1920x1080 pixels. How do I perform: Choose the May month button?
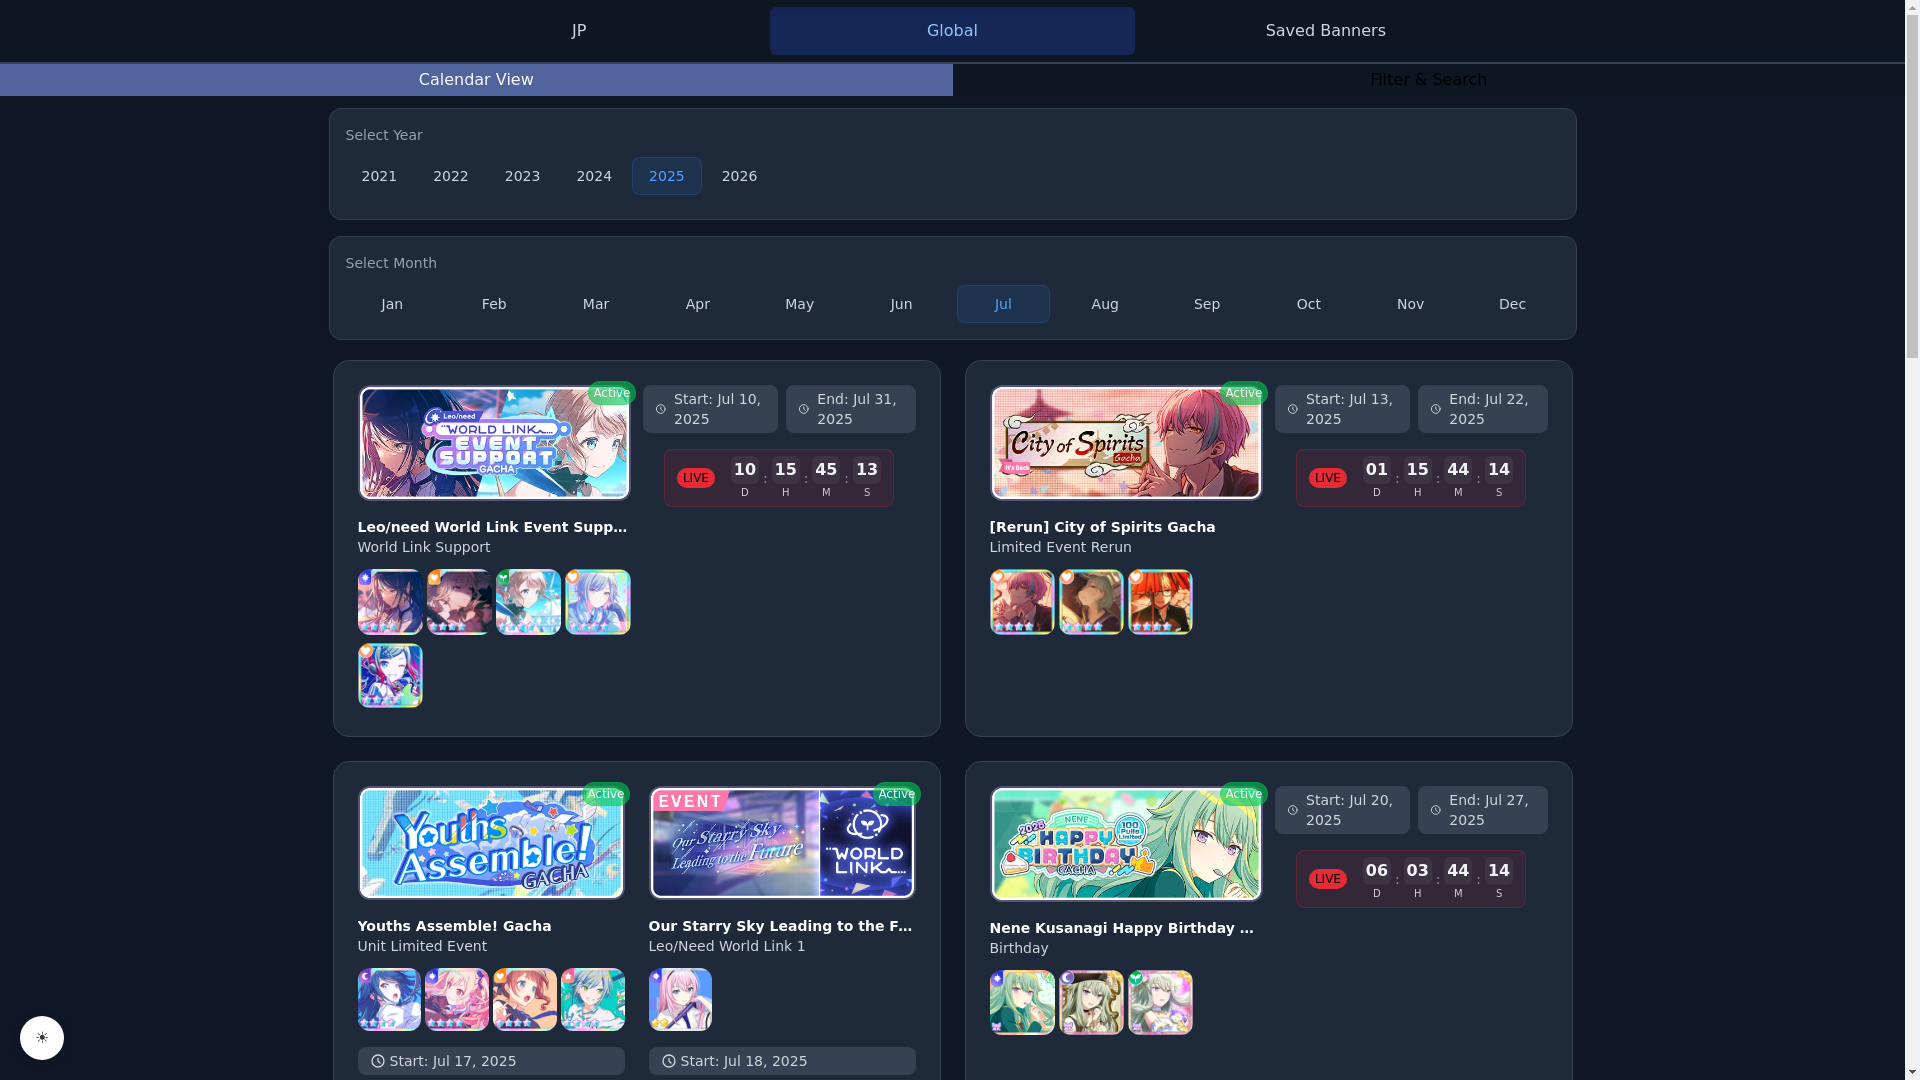click(x=799, y=304)
